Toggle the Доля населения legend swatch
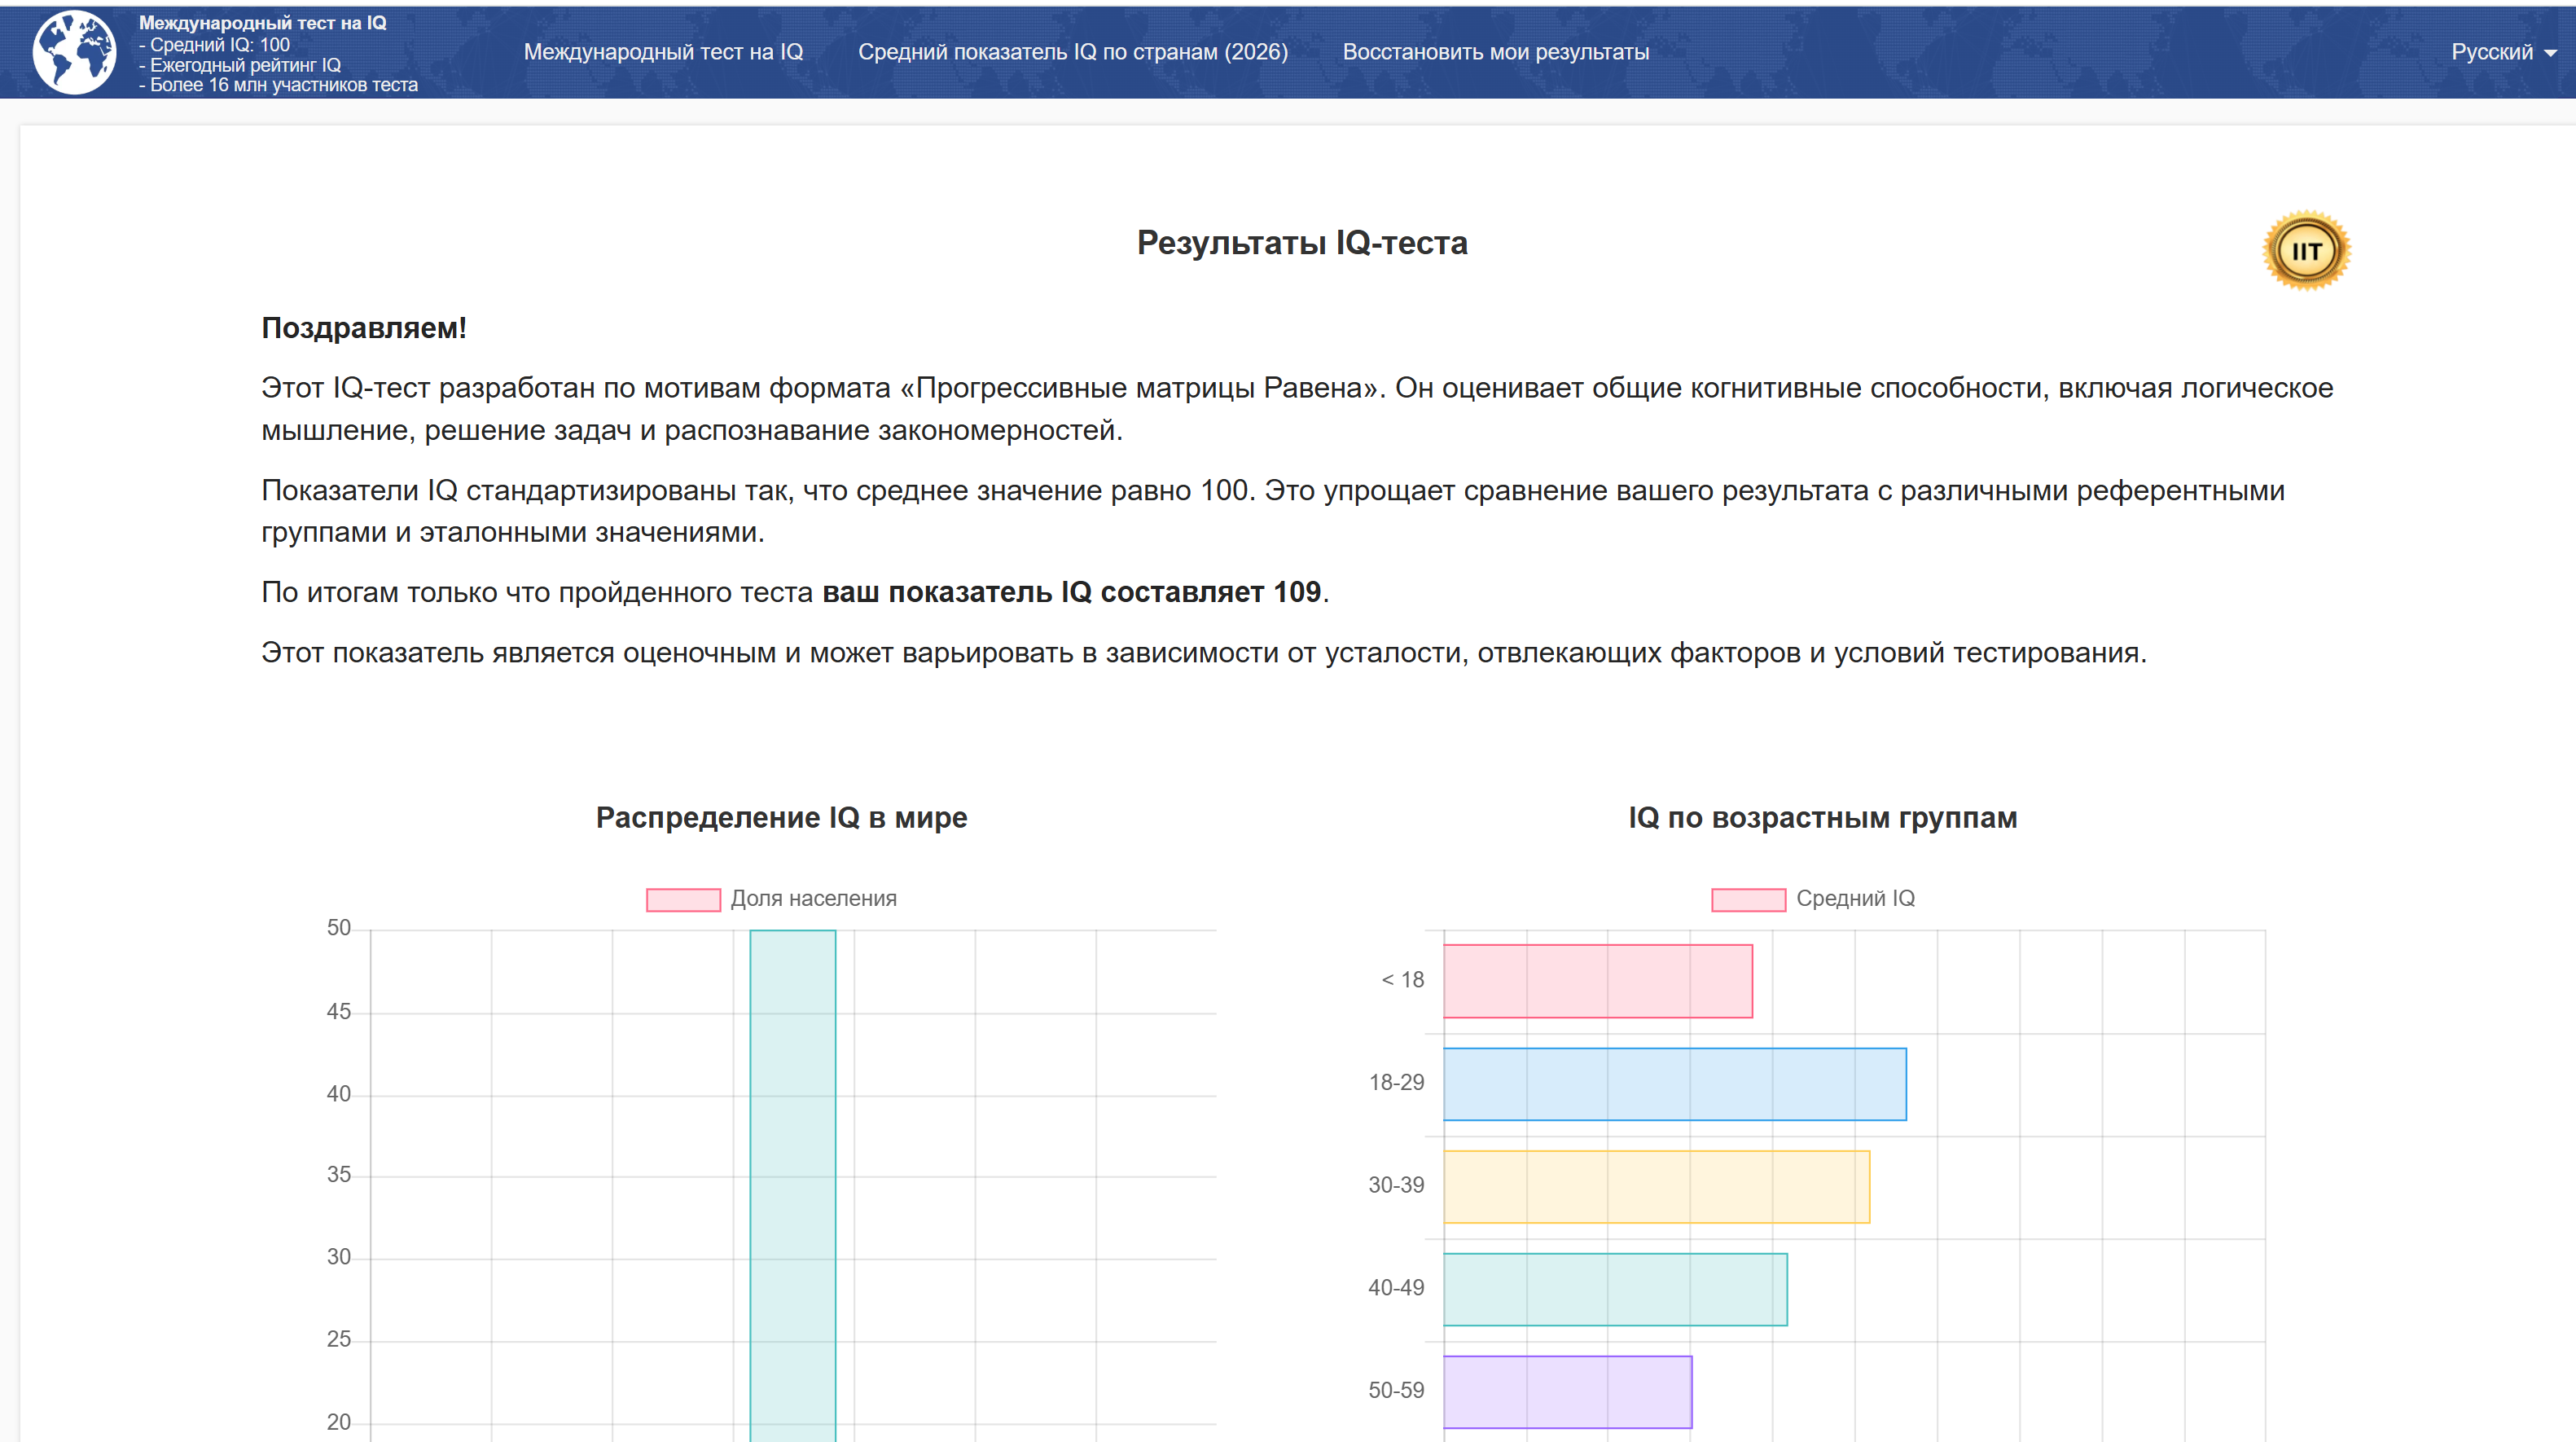The image size is (2576, 1442). [x=683, y=899]
